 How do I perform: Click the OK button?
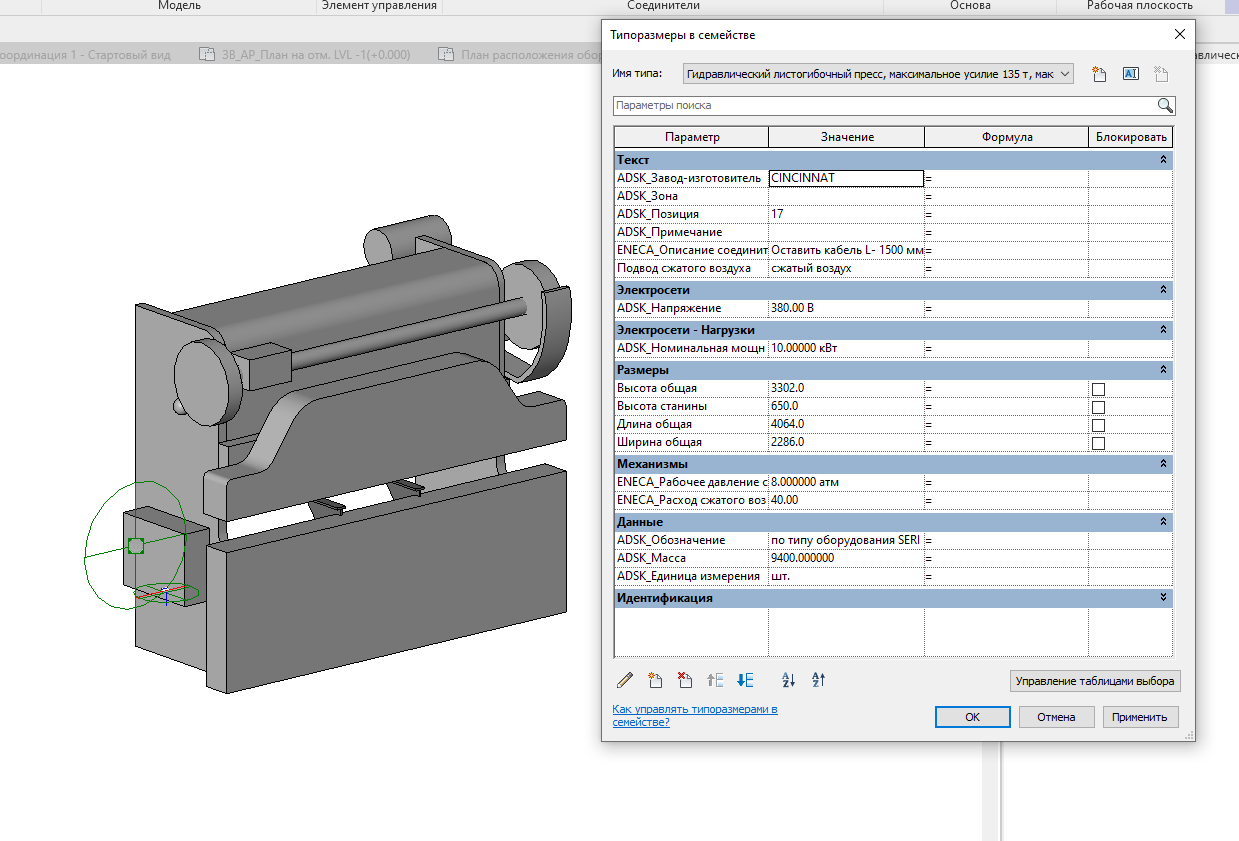[972, 717]
